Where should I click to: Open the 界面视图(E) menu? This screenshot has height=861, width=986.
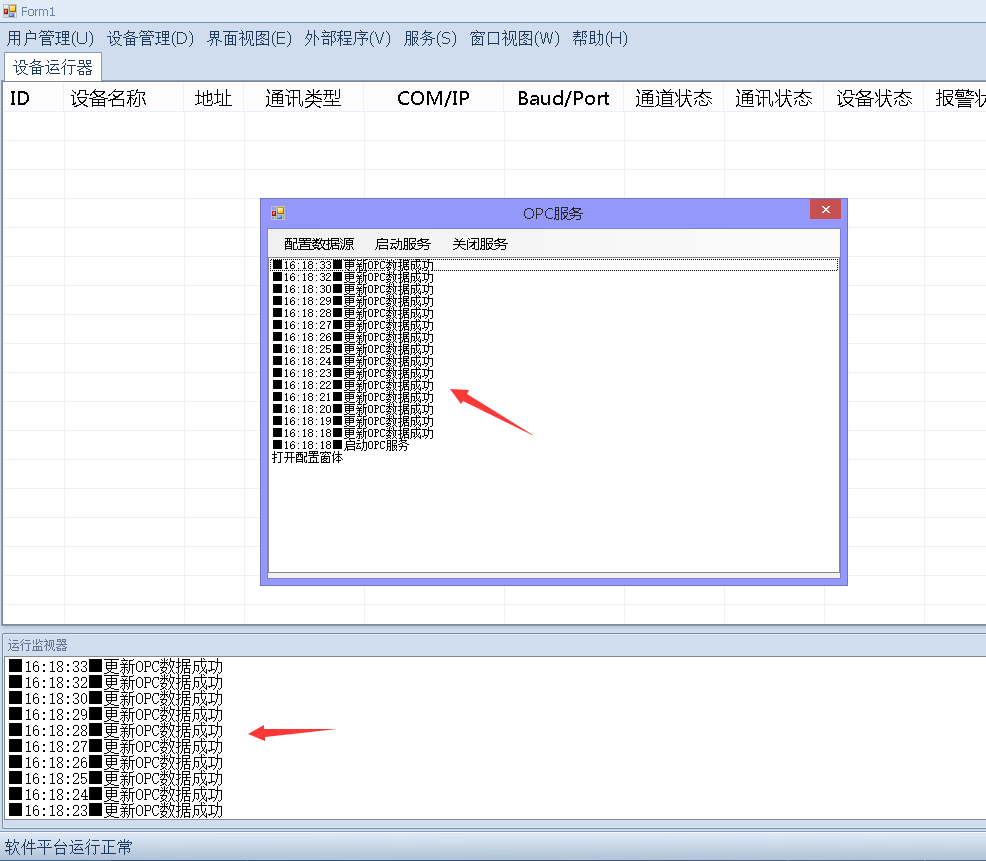coord(250,38)
